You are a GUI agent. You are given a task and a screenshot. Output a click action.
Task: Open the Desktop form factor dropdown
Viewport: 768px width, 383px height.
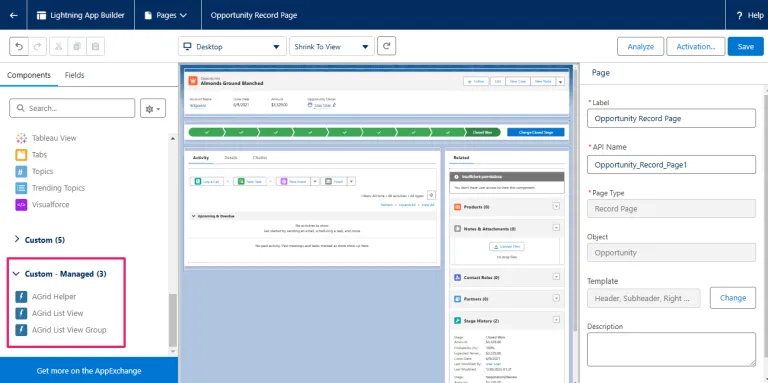pos(232,47)
